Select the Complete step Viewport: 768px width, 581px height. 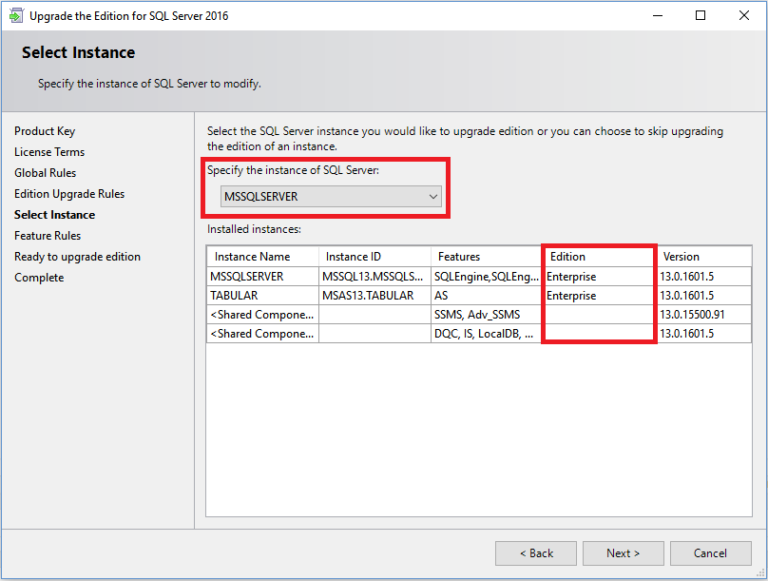(x=39, y=278)
